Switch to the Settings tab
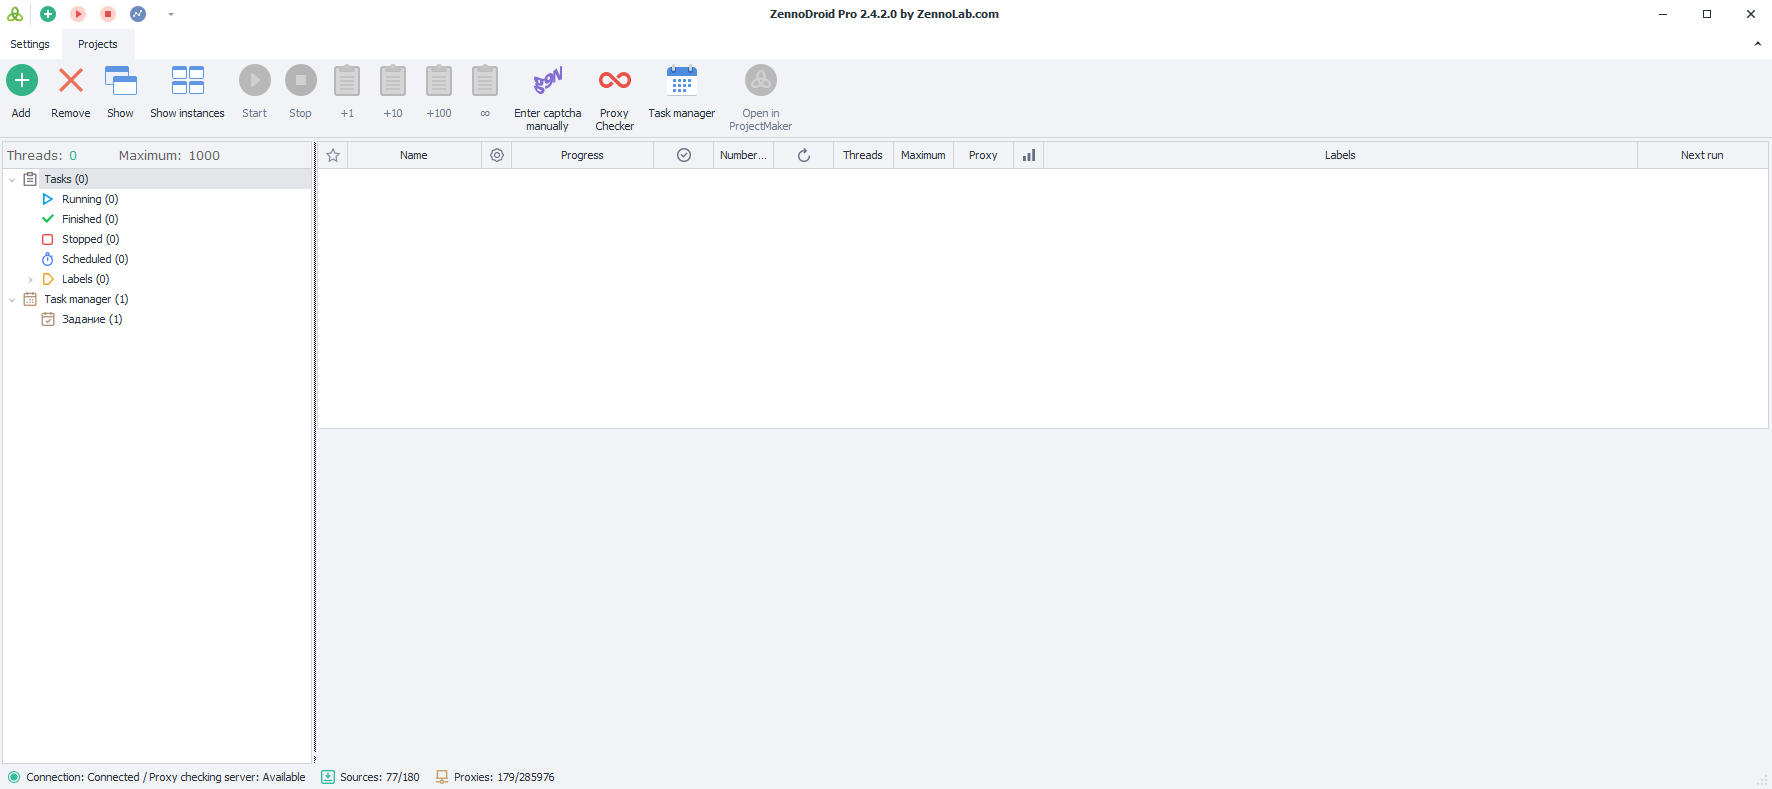The width and height of the screenshot is (1772, 789). tap(30, 44)
